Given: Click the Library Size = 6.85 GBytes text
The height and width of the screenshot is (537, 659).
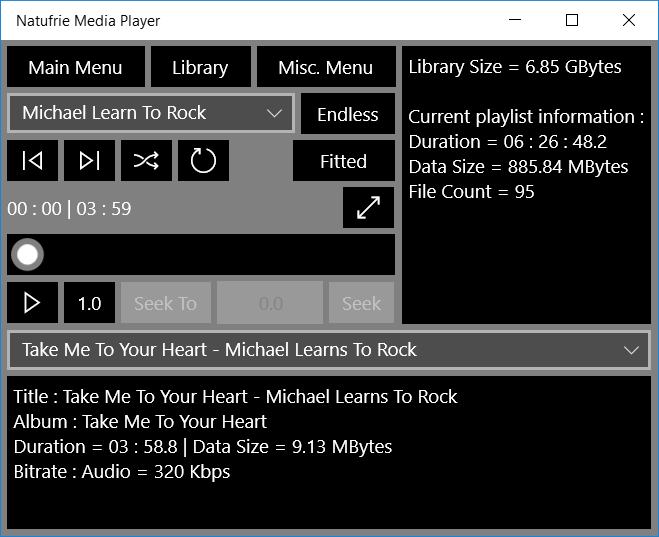Looking at the screenshot, I should [515, 67].
